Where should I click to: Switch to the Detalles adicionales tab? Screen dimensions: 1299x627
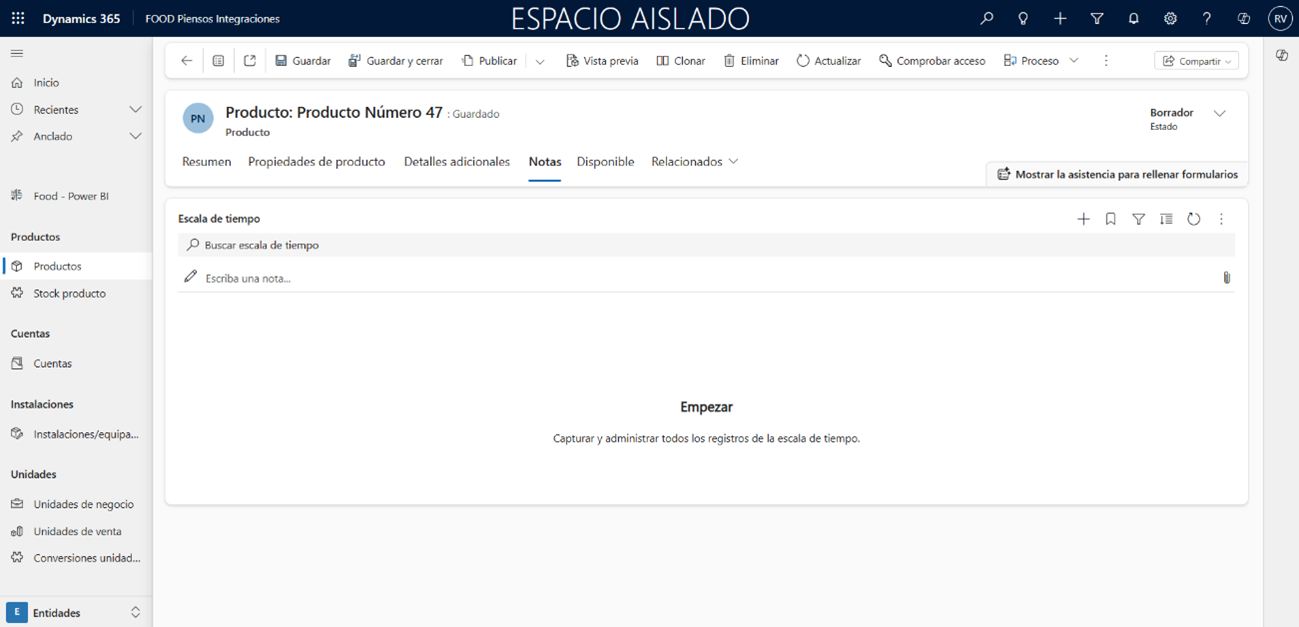point(456,162)
